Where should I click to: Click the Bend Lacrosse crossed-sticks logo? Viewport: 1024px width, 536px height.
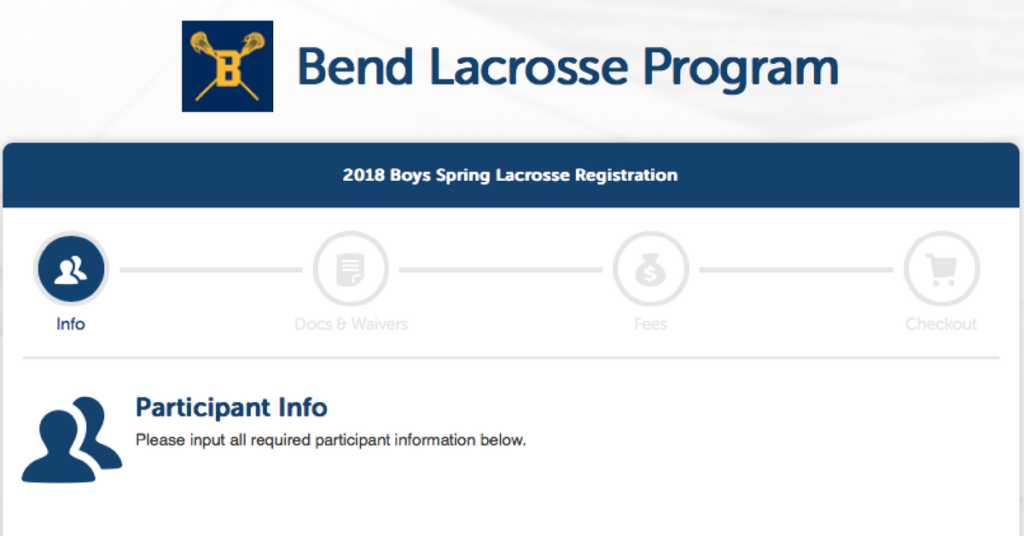(227, 66)
